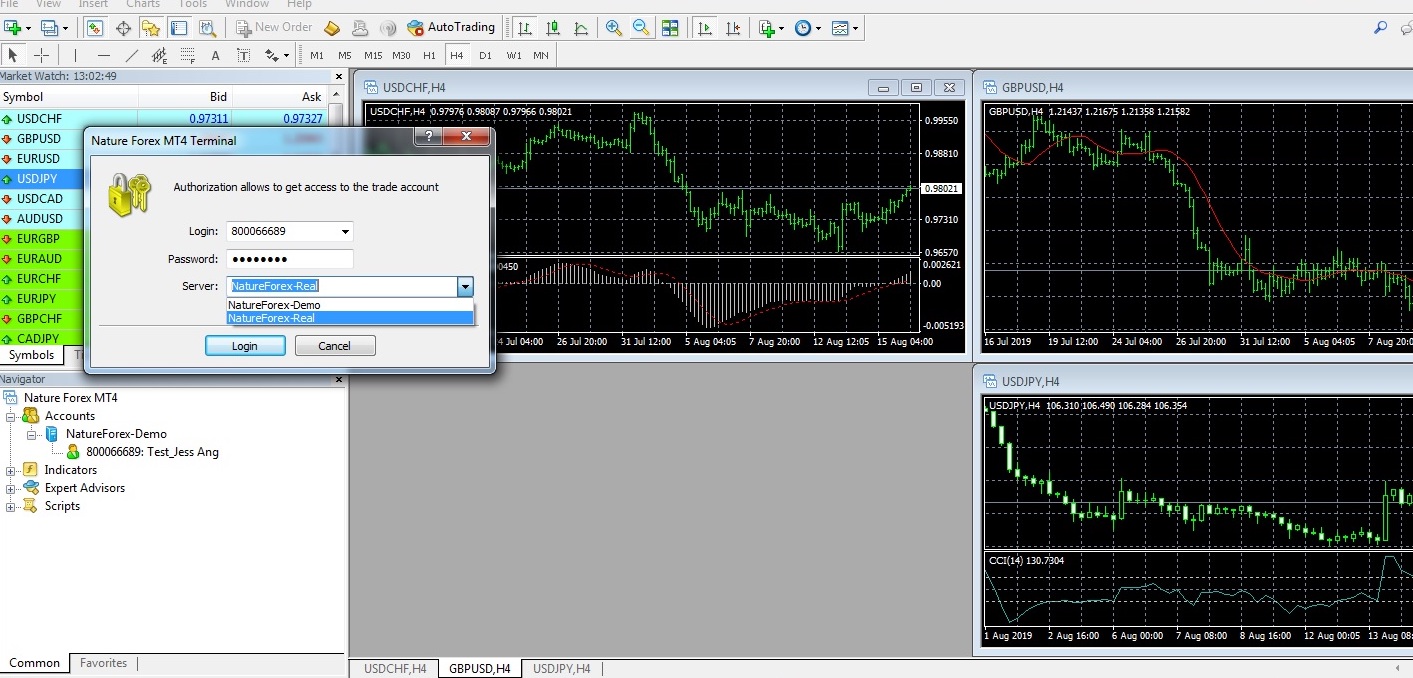The image size is (1413, 678).
Task: Select the Vertical Line drawing tool
Action: point(75,55)
